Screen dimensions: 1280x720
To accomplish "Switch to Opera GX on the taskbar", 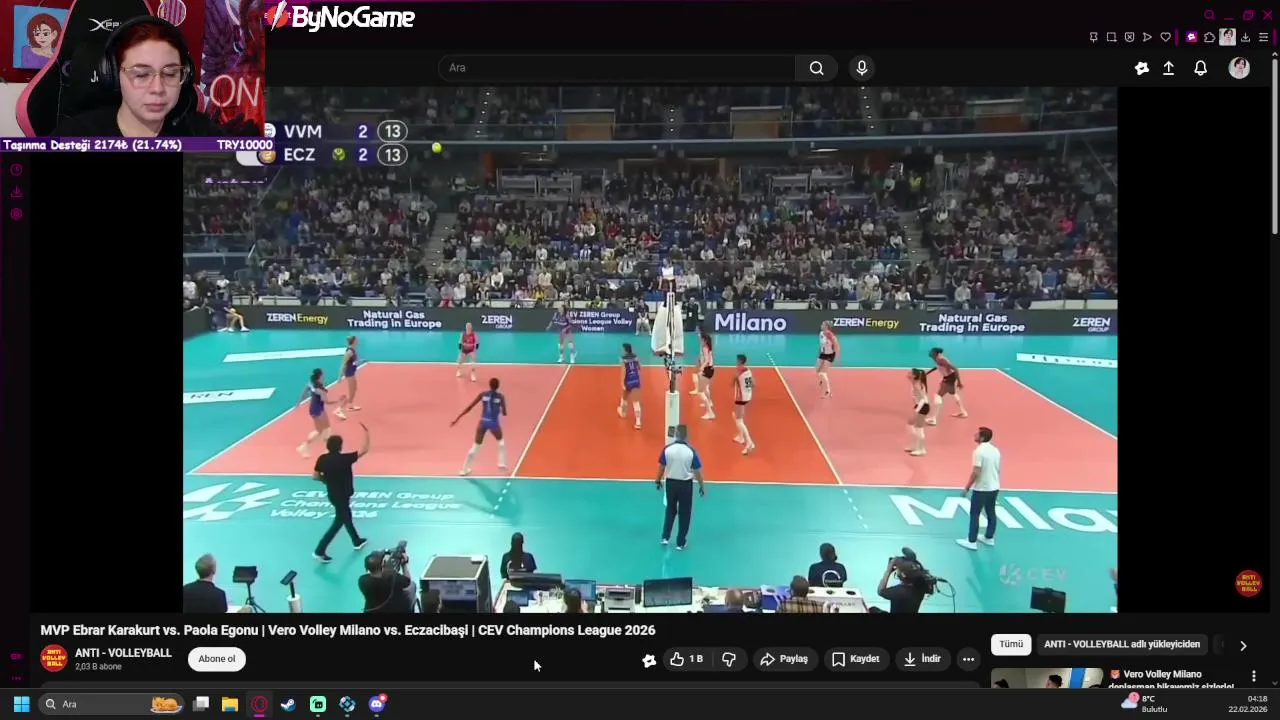I will [259, 704].
